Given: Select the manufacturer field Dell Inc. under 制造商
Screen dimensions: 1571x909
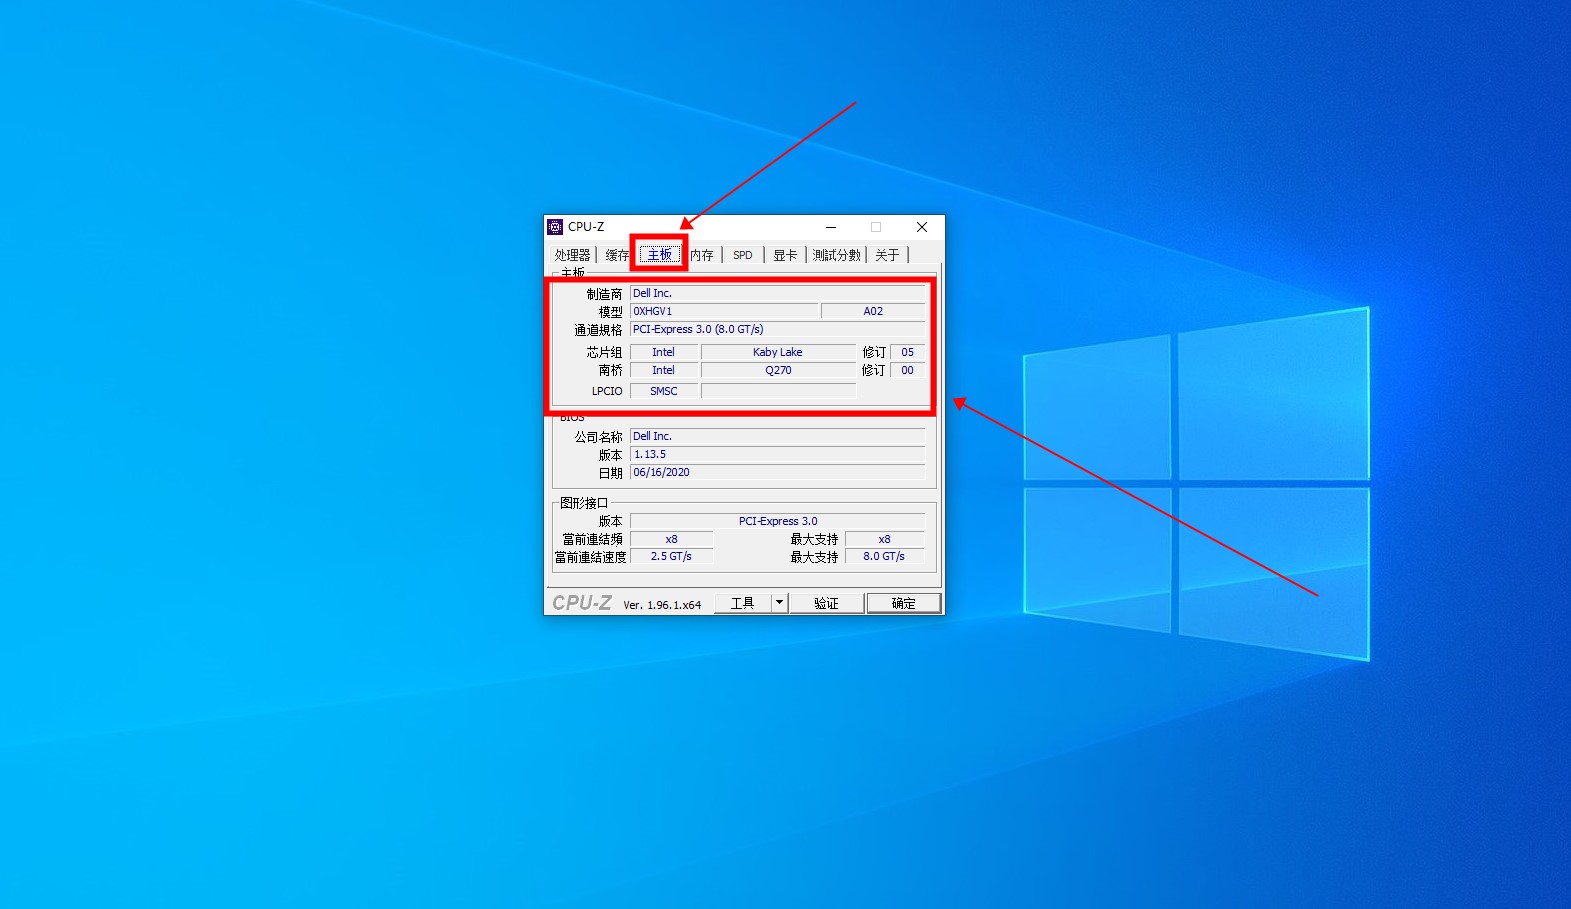Looking at the screenshot, I should point(778,294).
